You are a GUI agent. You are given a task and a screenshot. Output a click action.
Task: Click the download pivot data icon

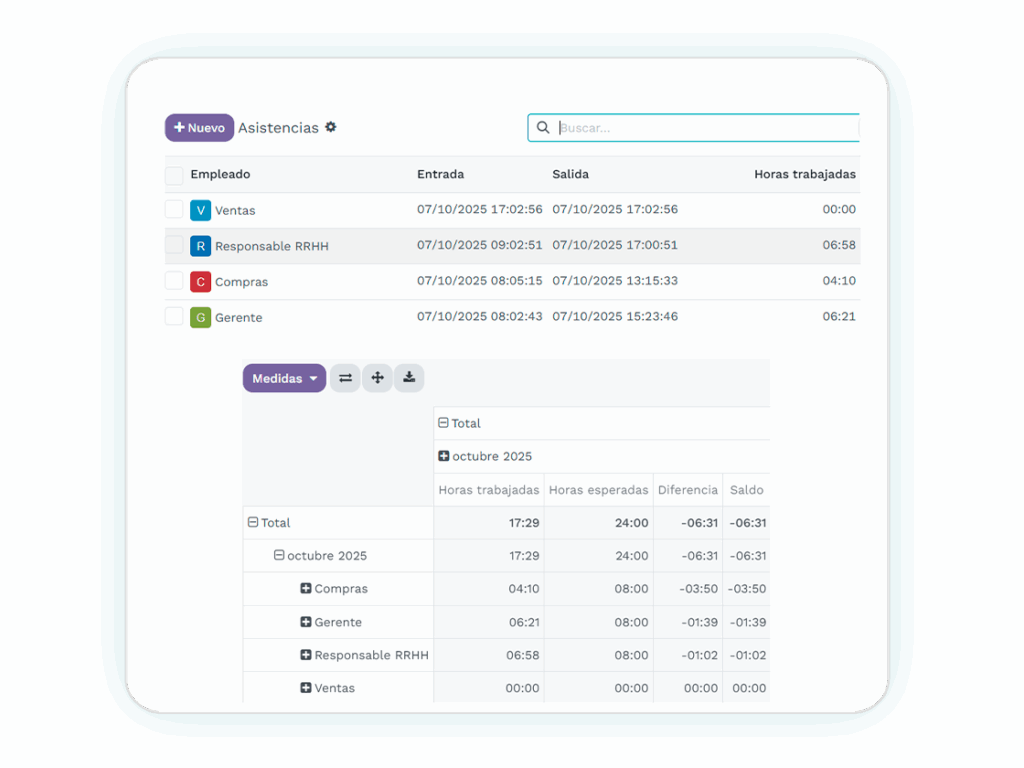click(x=409, y=378)
